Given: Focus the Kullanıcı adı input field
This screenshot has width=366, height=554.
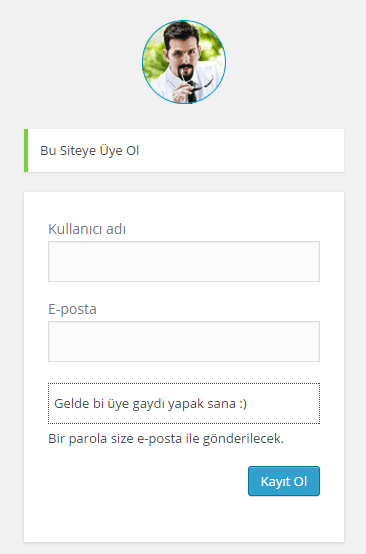Looking at the screenshot, I should click(184, 261).
